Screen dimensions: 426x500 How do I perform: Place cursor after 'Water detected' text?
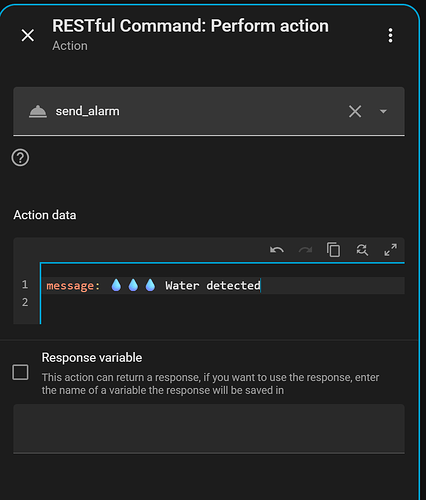click(x=261, y=286)
